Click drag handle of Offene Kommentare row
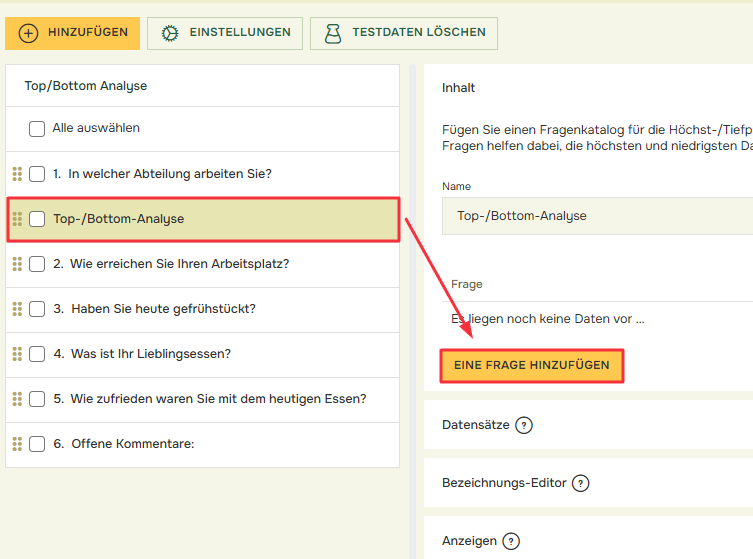Viewport: 753px width, 559px height. [x=17, y=444]
